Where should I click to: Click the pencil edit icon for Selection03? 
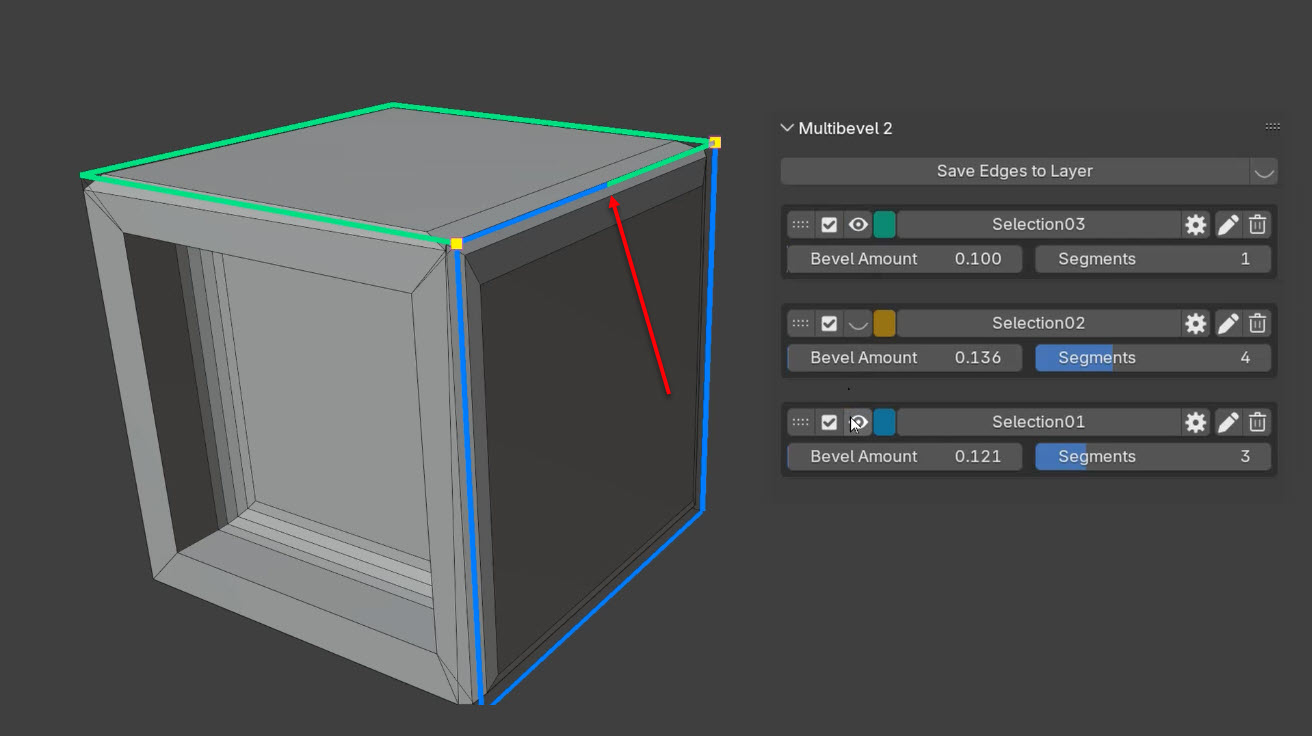click(x=1228, y=224)
